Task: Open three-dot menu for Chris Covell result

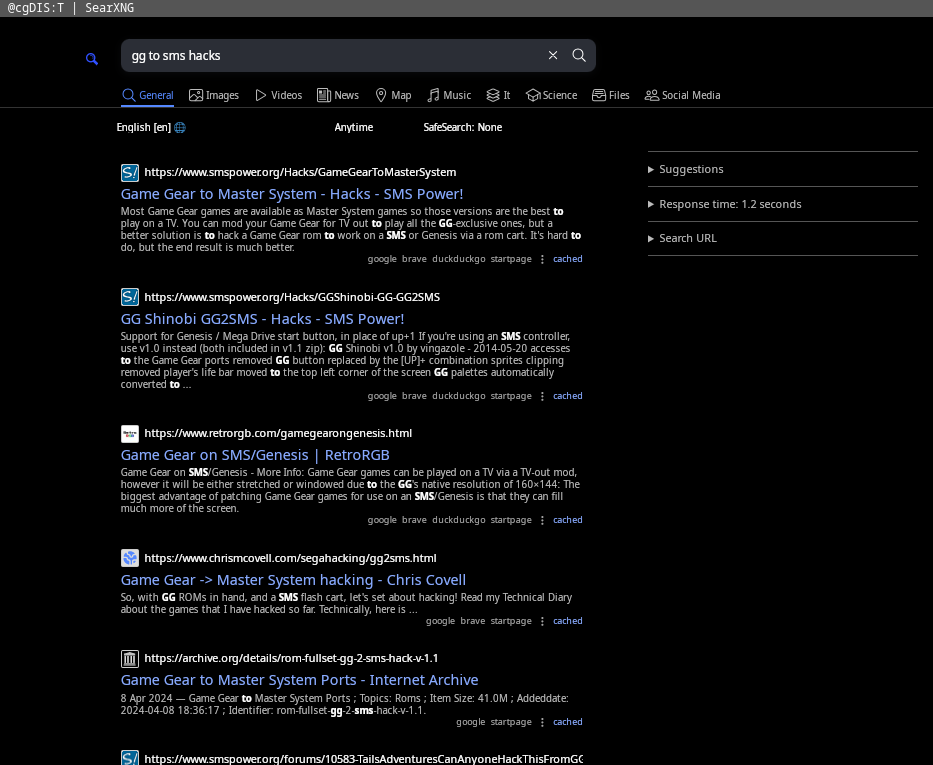Action: click(x=542, y=621)
